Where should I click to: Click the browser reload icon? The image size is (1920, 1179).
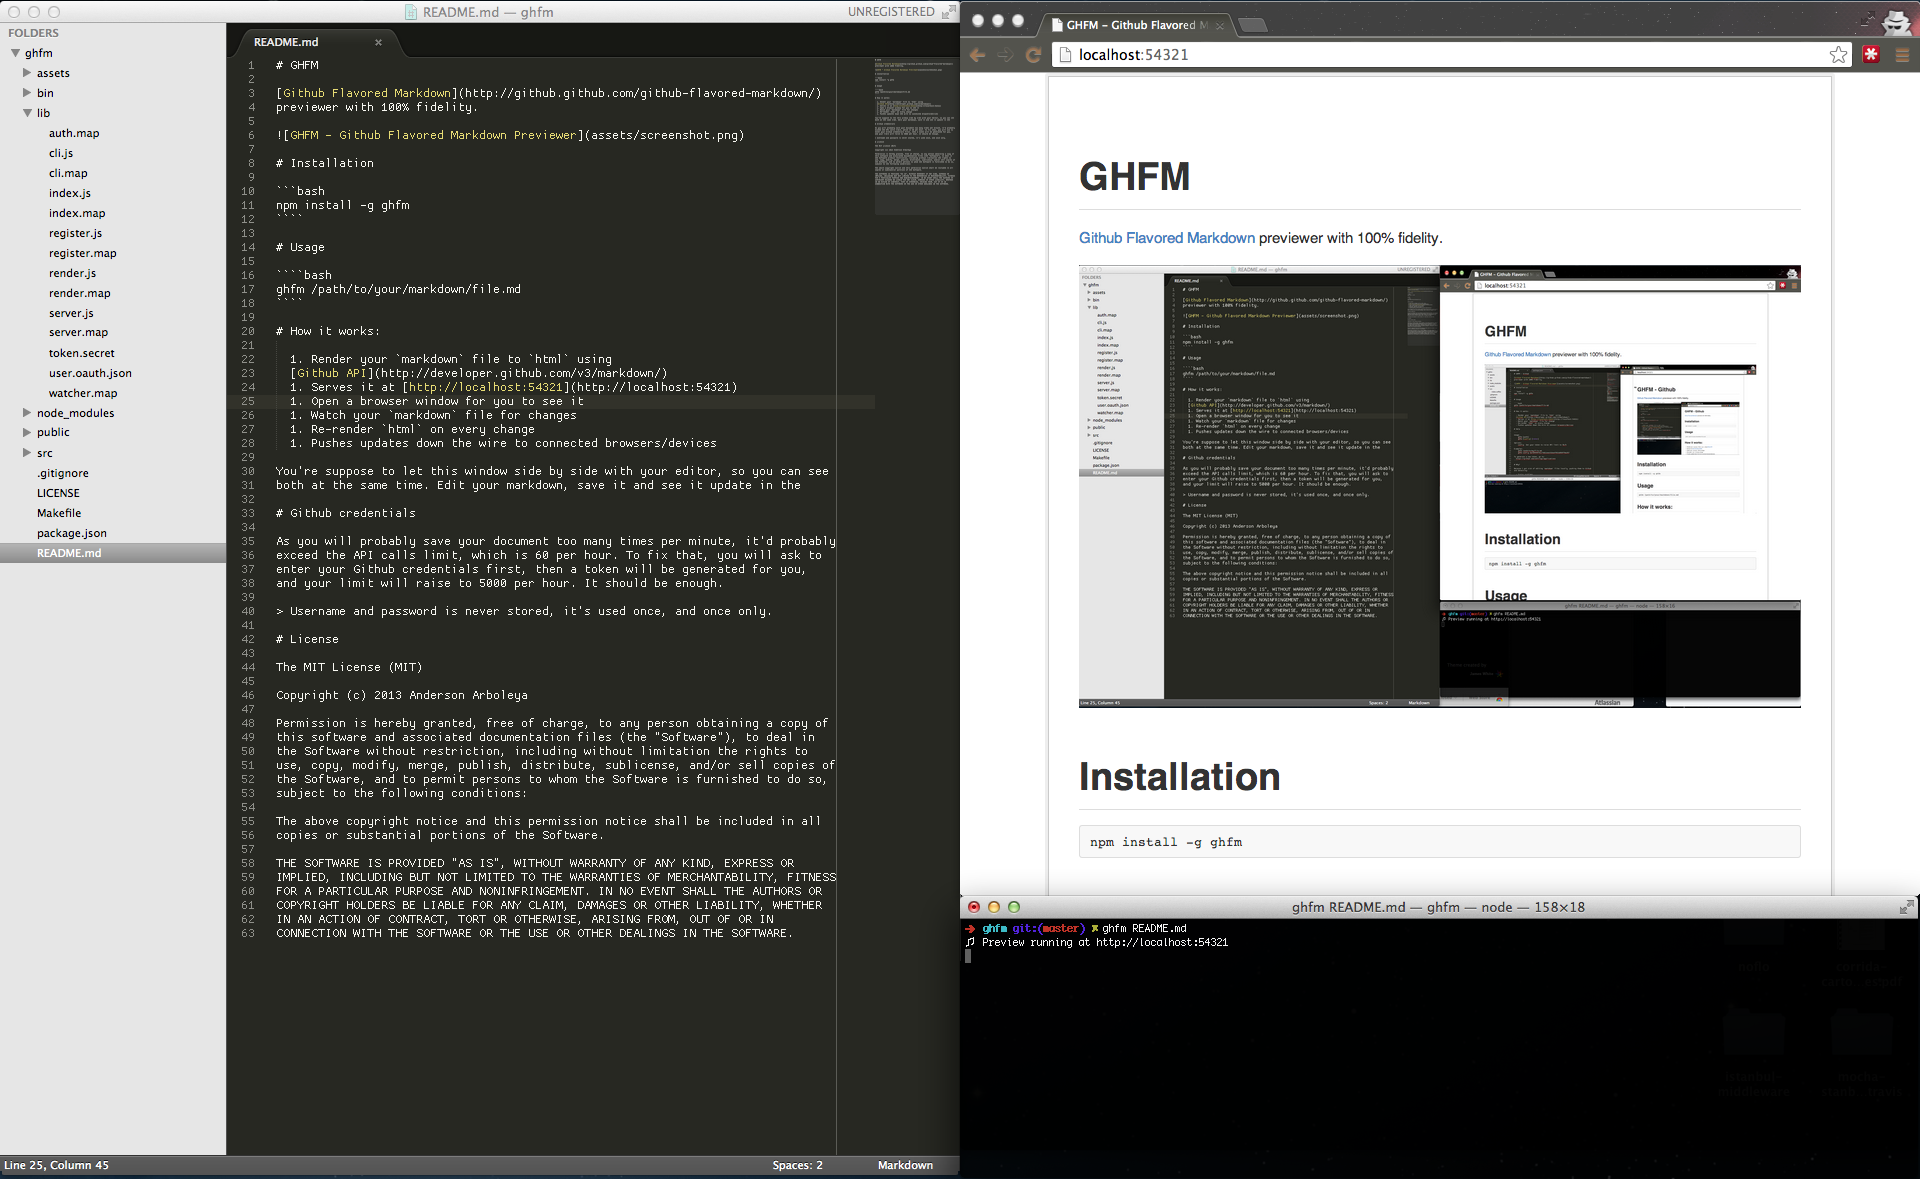coord(1033,55)
